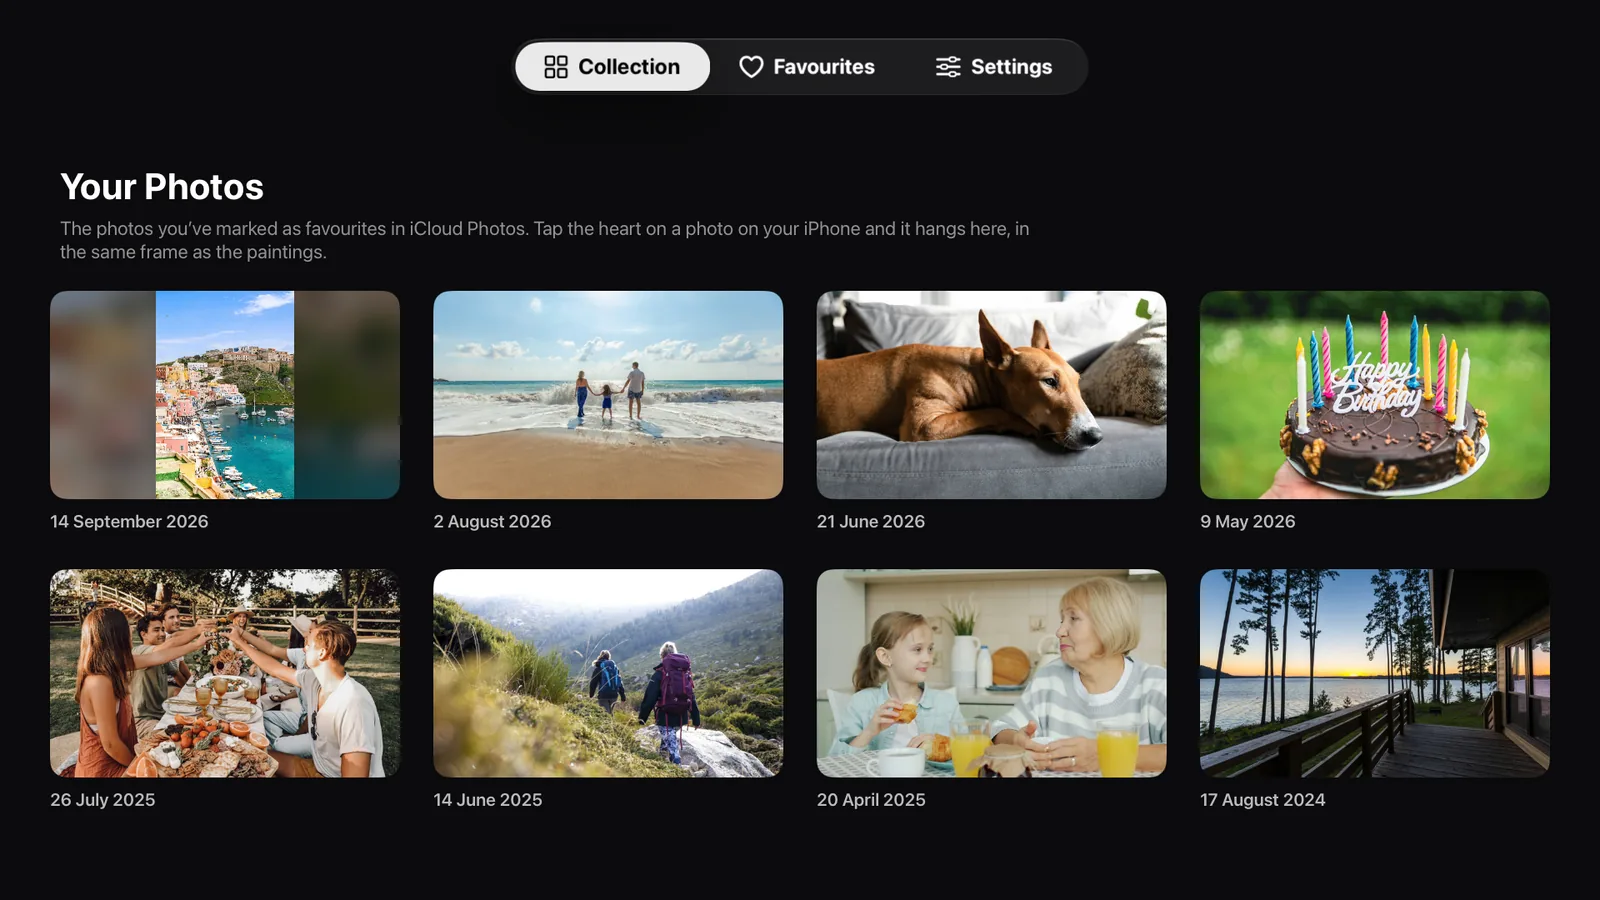Click the '26 July 2025' date label
This screenshot has height=900, width=1600.
click(103, 800)
